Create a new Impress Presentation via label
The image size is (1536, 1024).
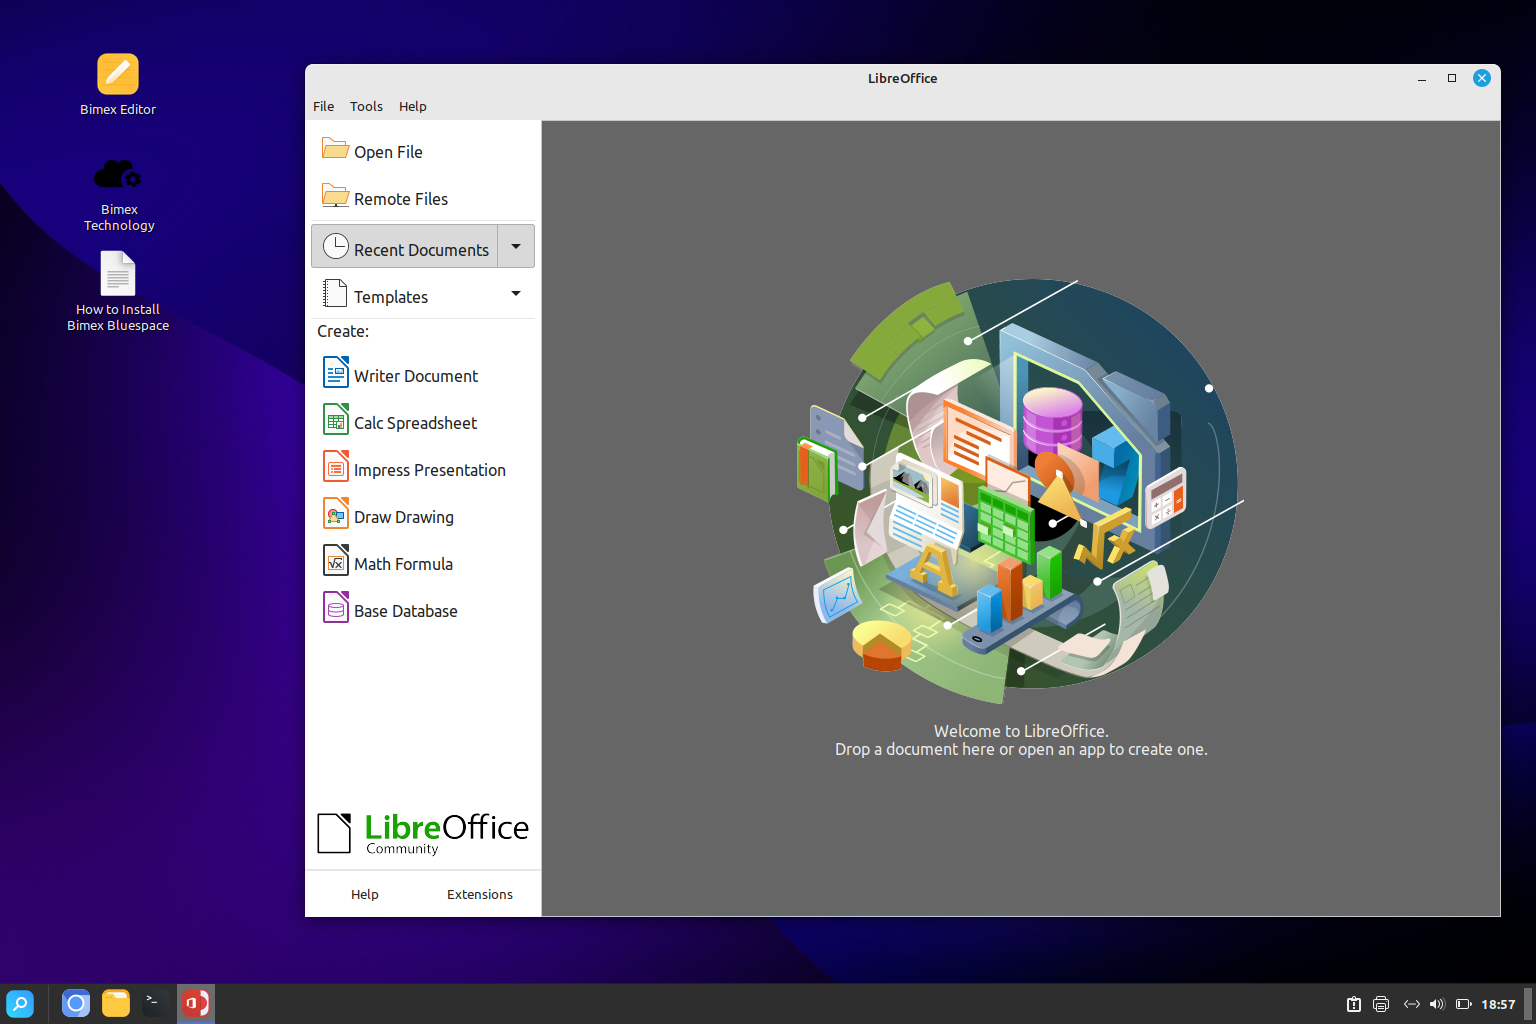(x=430, y=470)
